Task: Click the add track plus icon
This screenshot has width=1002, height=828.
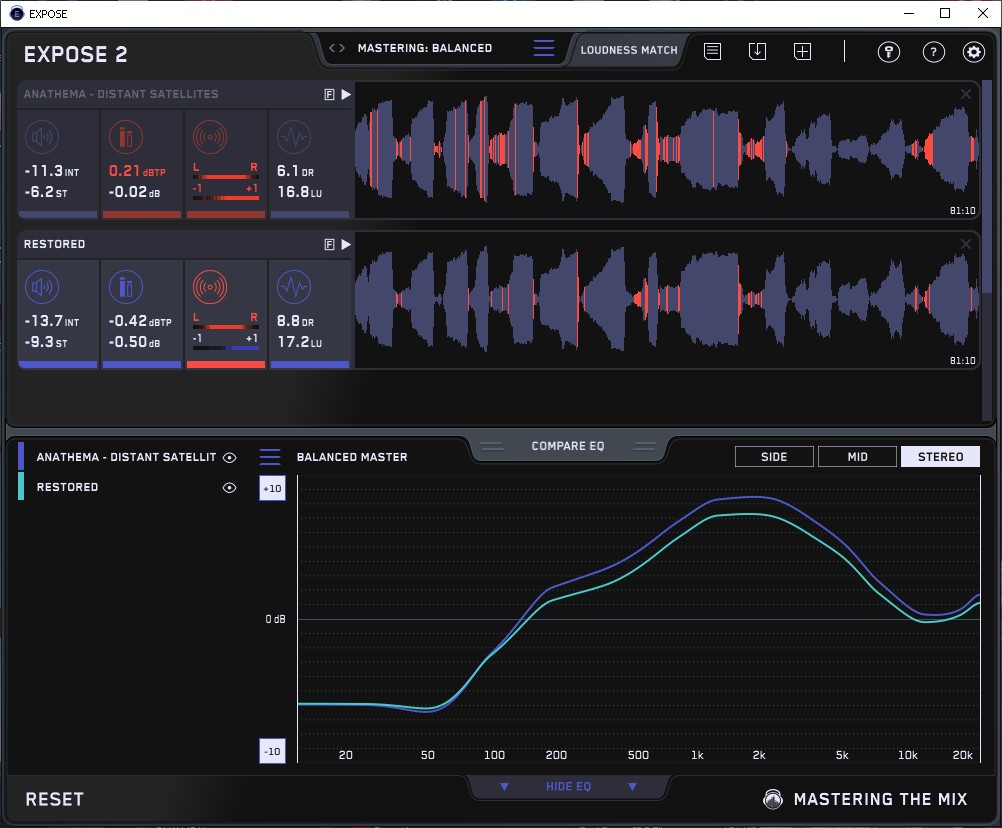Action: tap(802, 51)
